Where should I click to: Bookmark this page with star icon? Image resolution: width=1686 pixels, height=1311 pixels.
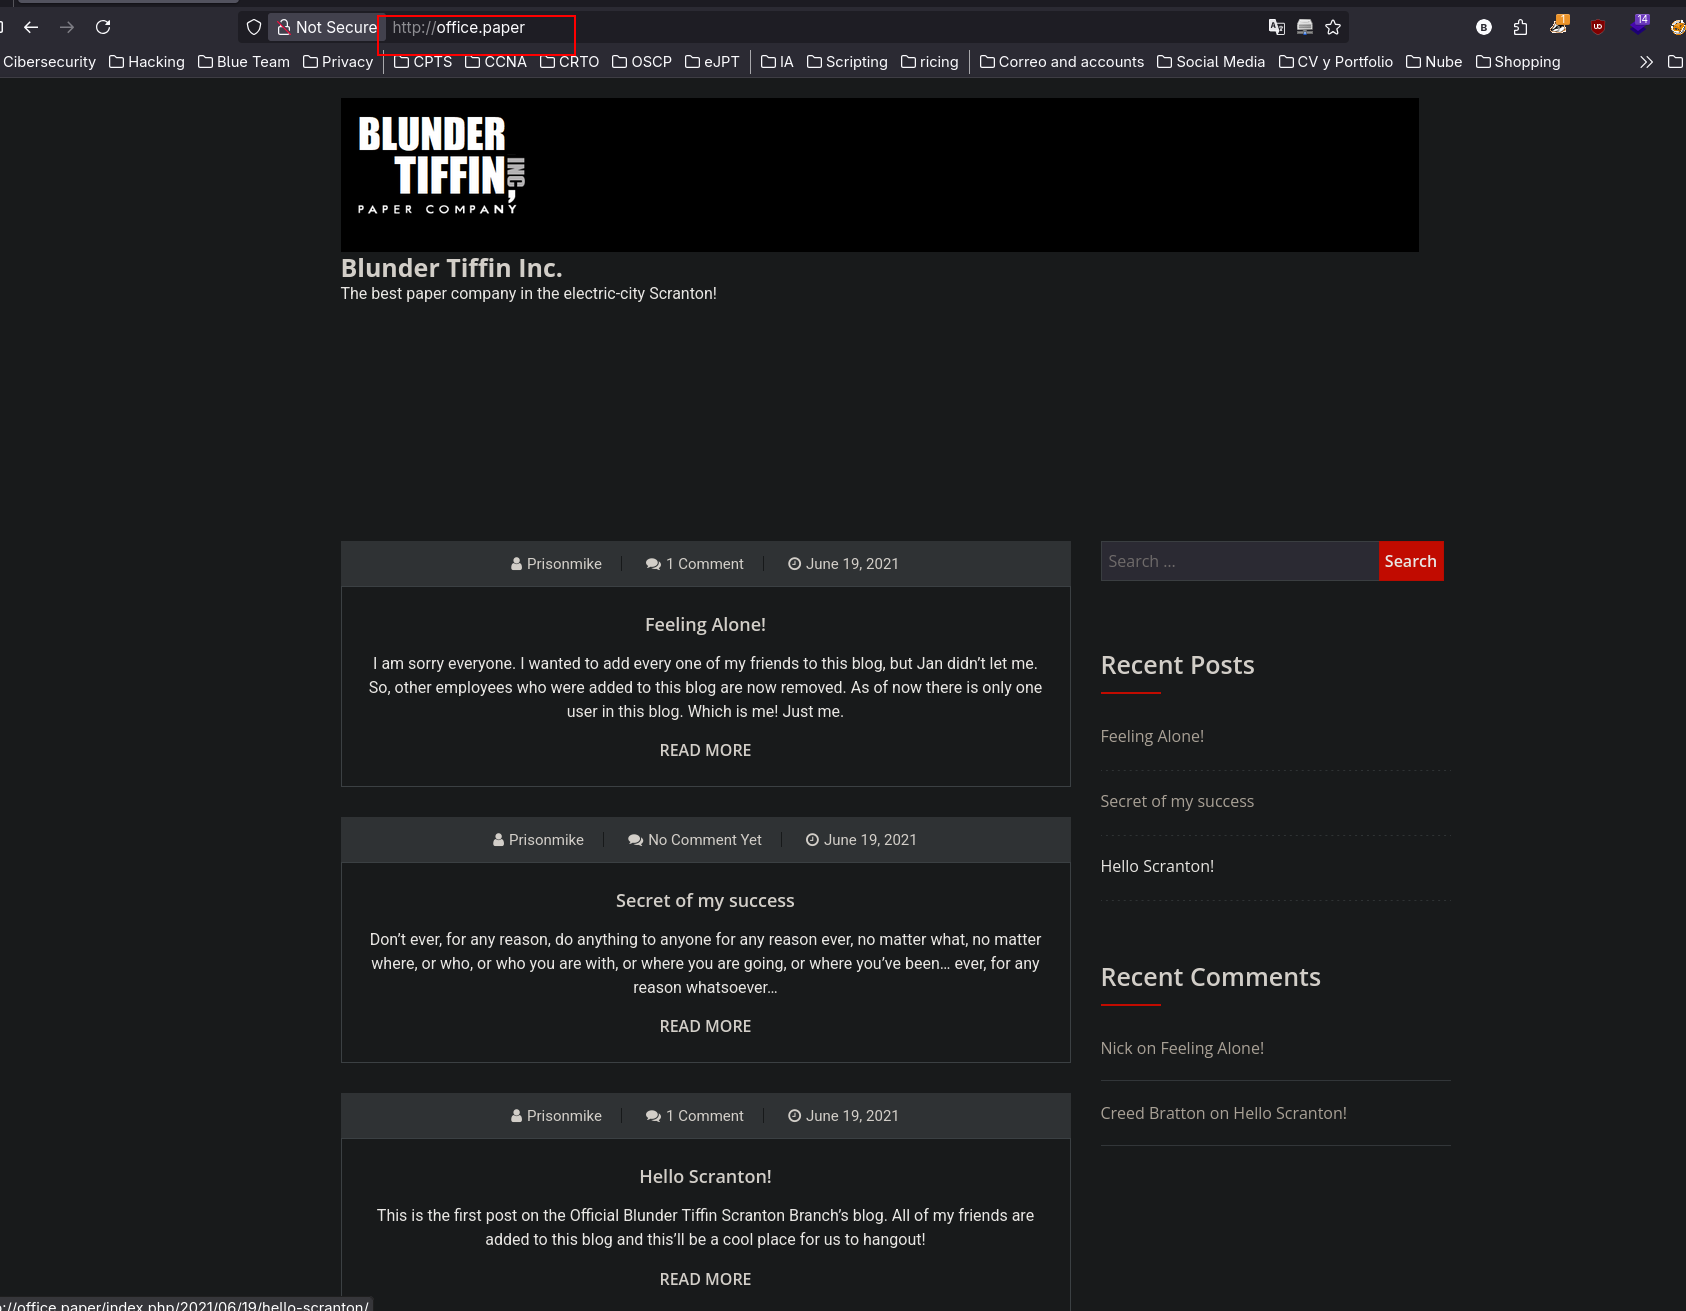click(1333, 27)
